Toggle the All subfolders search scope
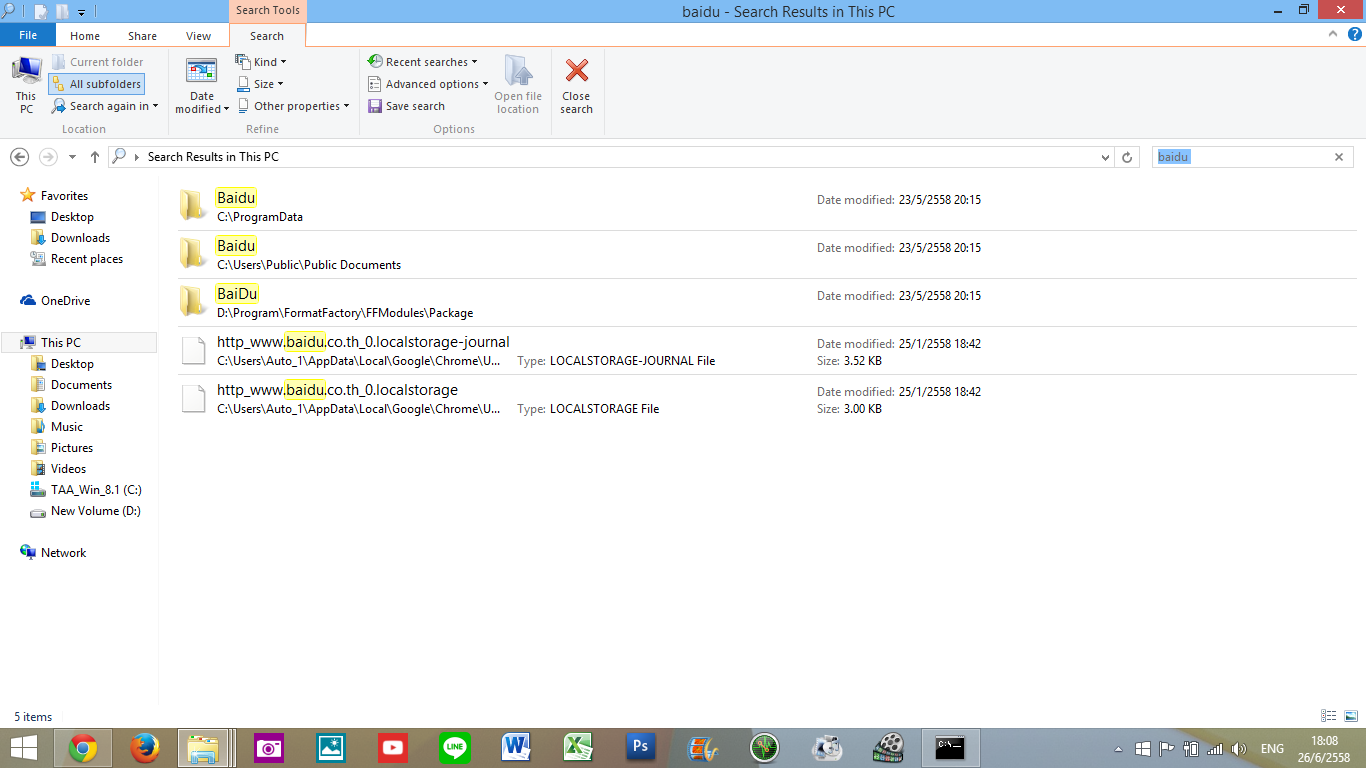Image resolution: width=1366 pixels, height=768 pixels. [x=96, y=84]
